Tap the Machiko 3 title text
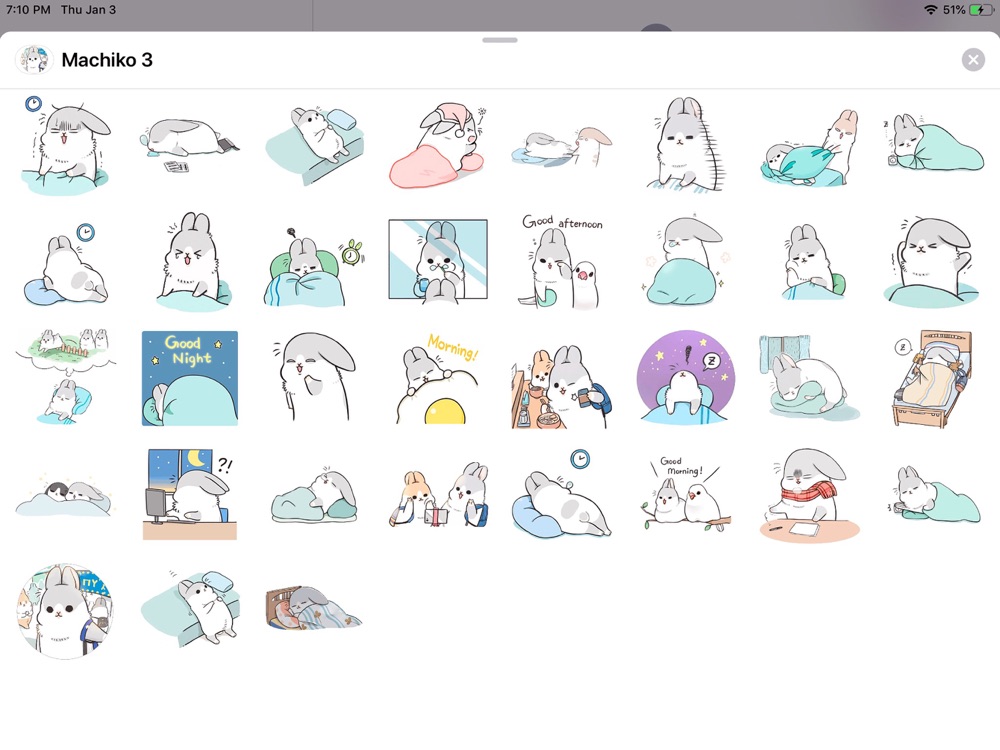Image resolution: width=1000 pixels, height=750 pixels. tap(107, 60)
